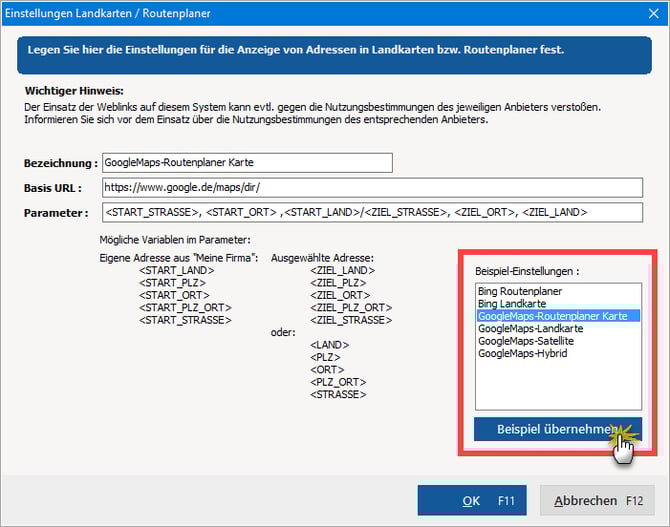Viewport: 670px width, 527px height.
Task: Pick GoogleMaps-Hybrid in the example list
Action: tap(522, 353)
